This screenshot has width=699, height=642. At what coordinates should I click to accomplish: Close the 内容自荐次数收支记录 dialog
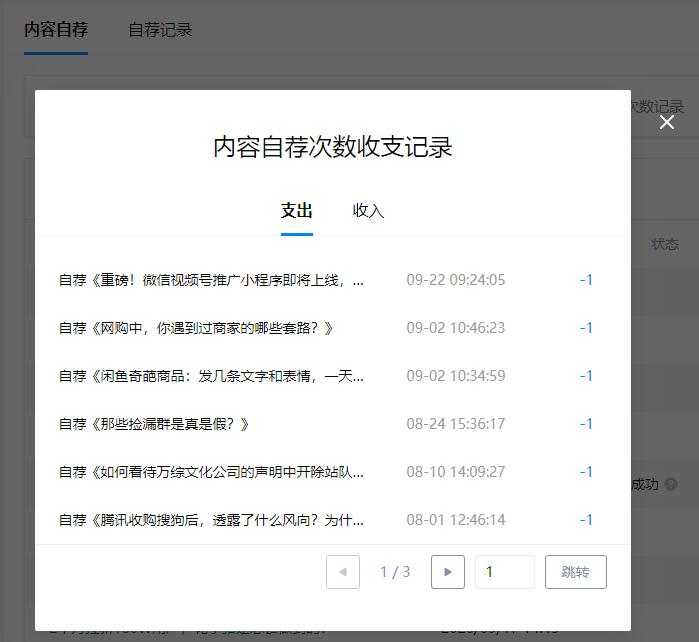[667, 122]
